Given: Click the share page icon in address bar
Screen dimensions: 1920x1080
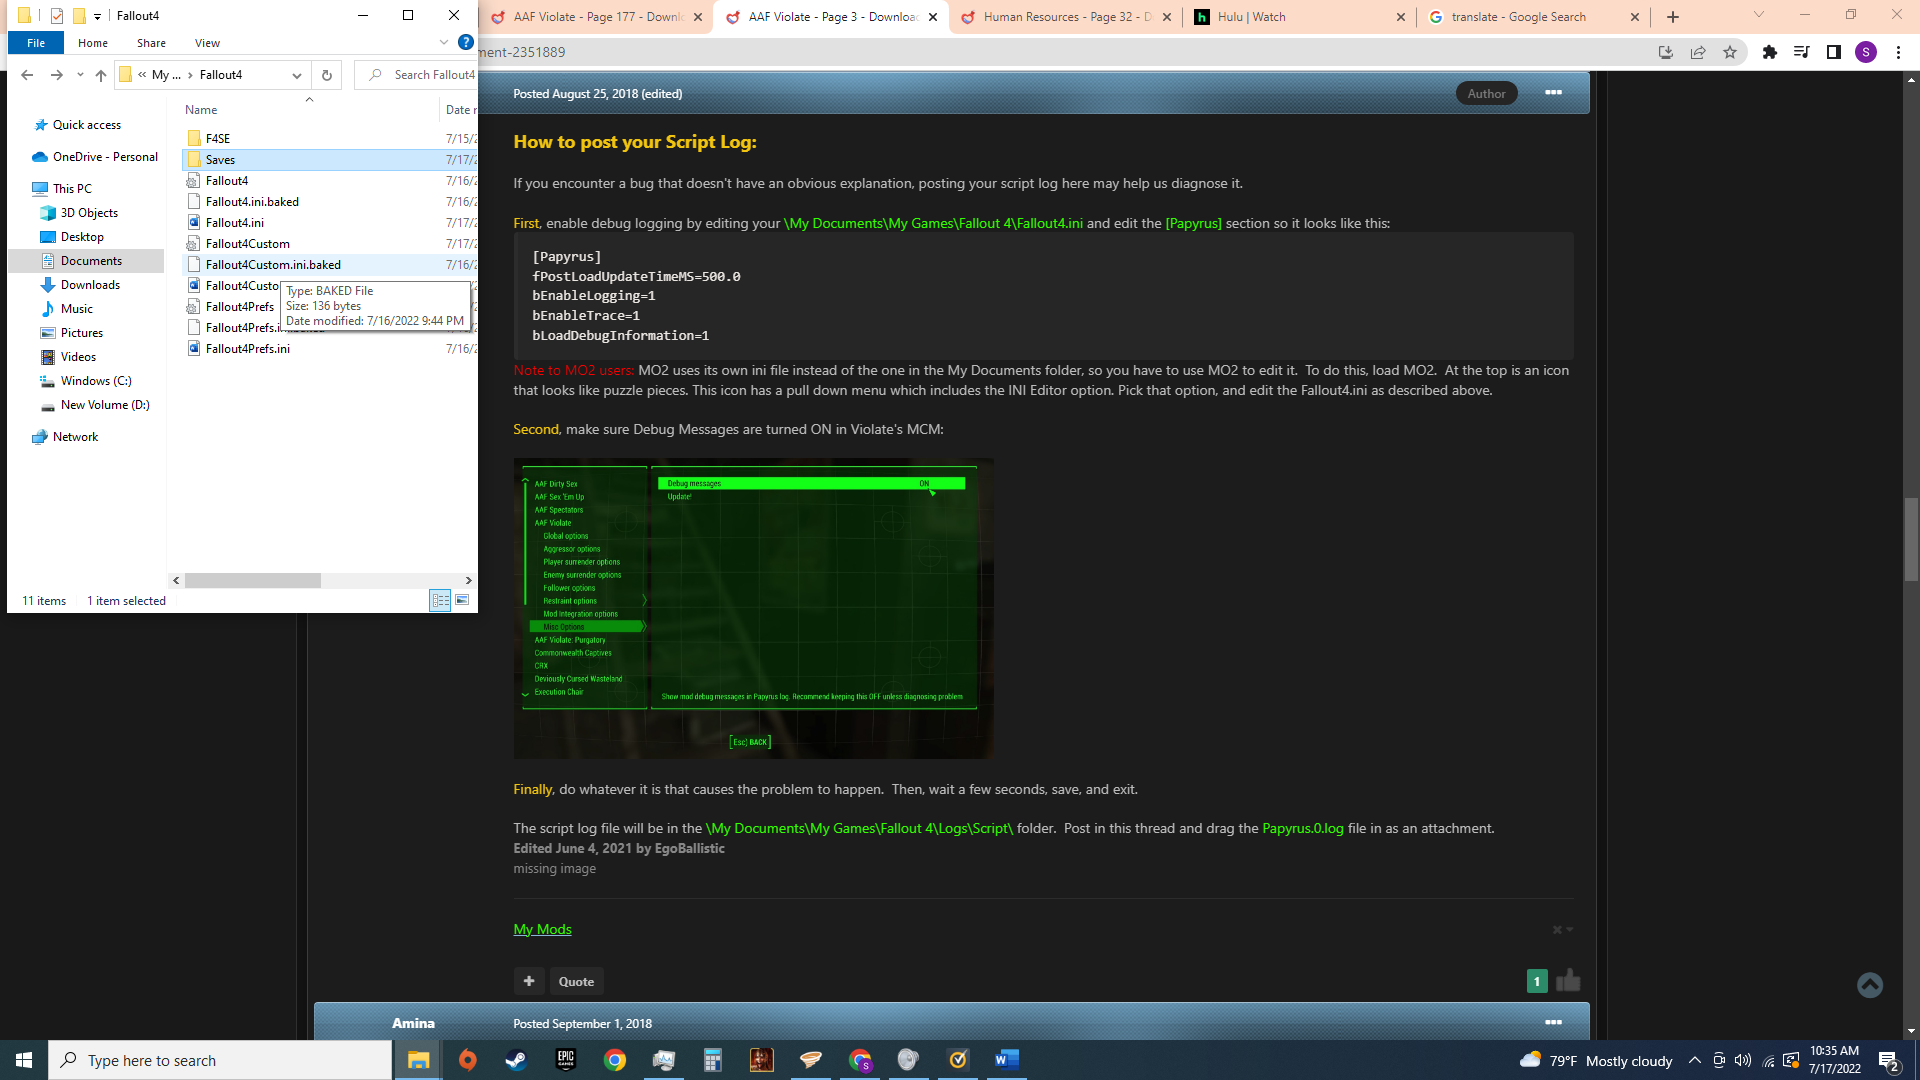Looking at the screenshot, I should (1698, 52).
